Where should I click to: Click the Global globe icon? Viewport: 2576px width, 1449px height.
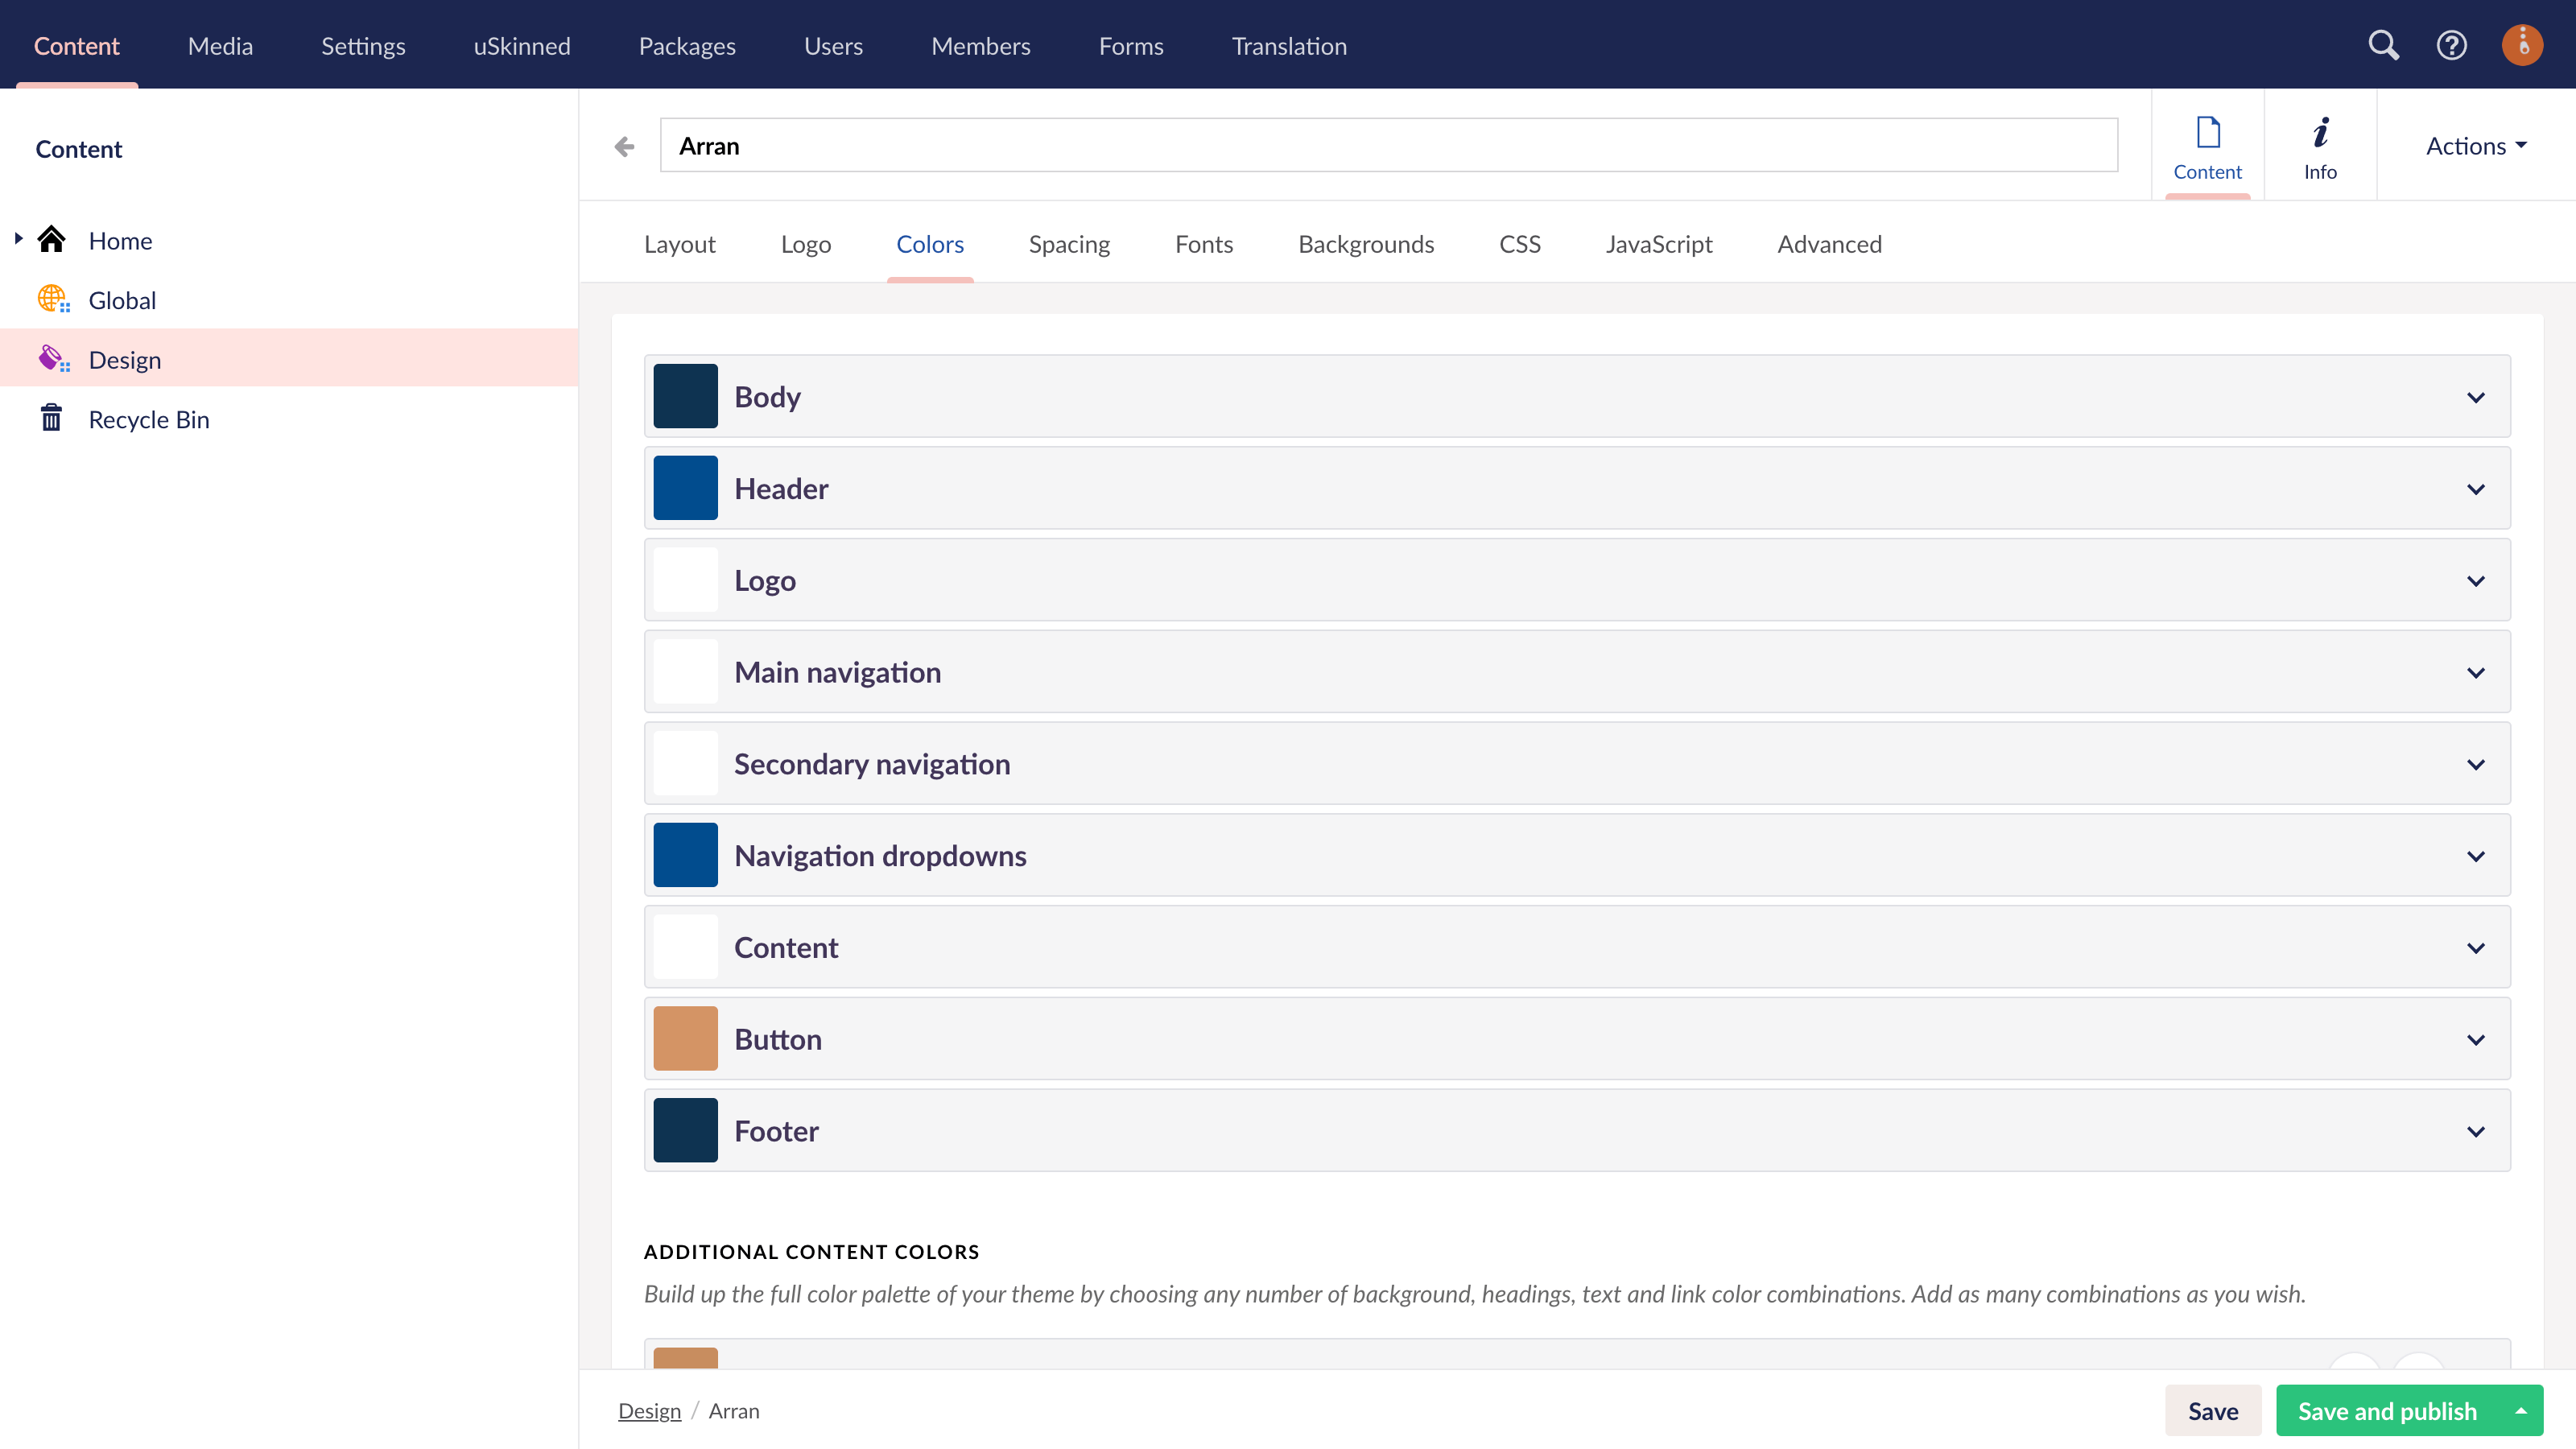[52, 299]
